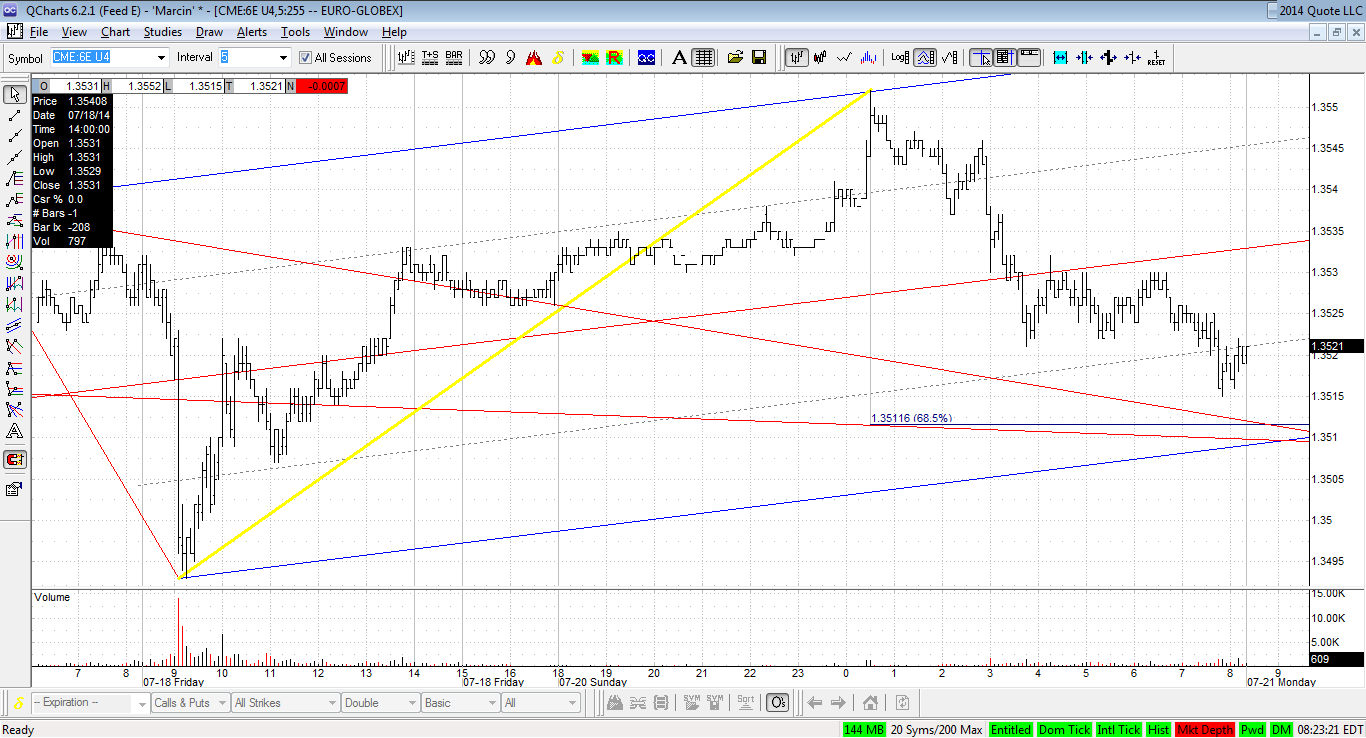Click the blue QC icon

click(646, 58)
